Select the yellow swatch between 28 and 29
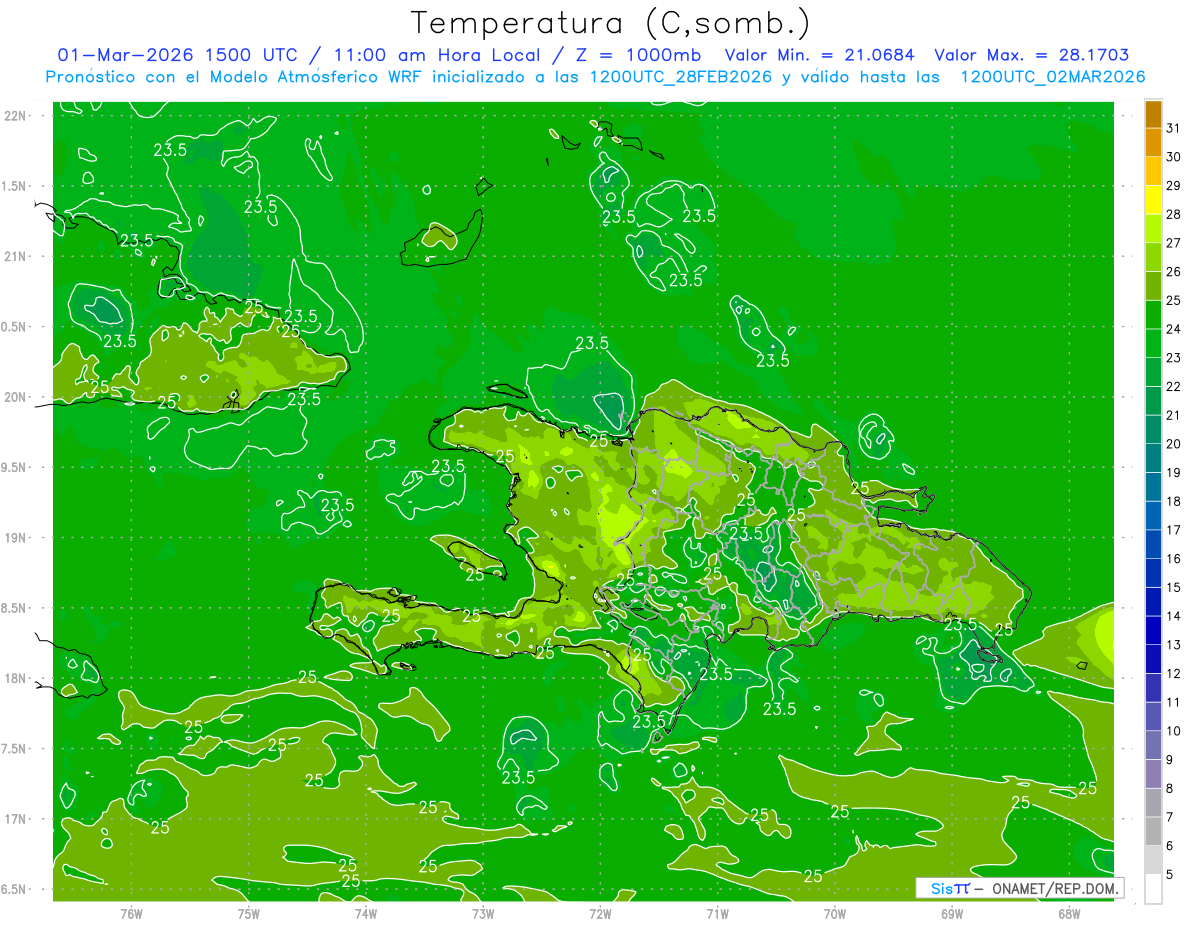This screenshot has height=927, width=1200. [1153, 199]
